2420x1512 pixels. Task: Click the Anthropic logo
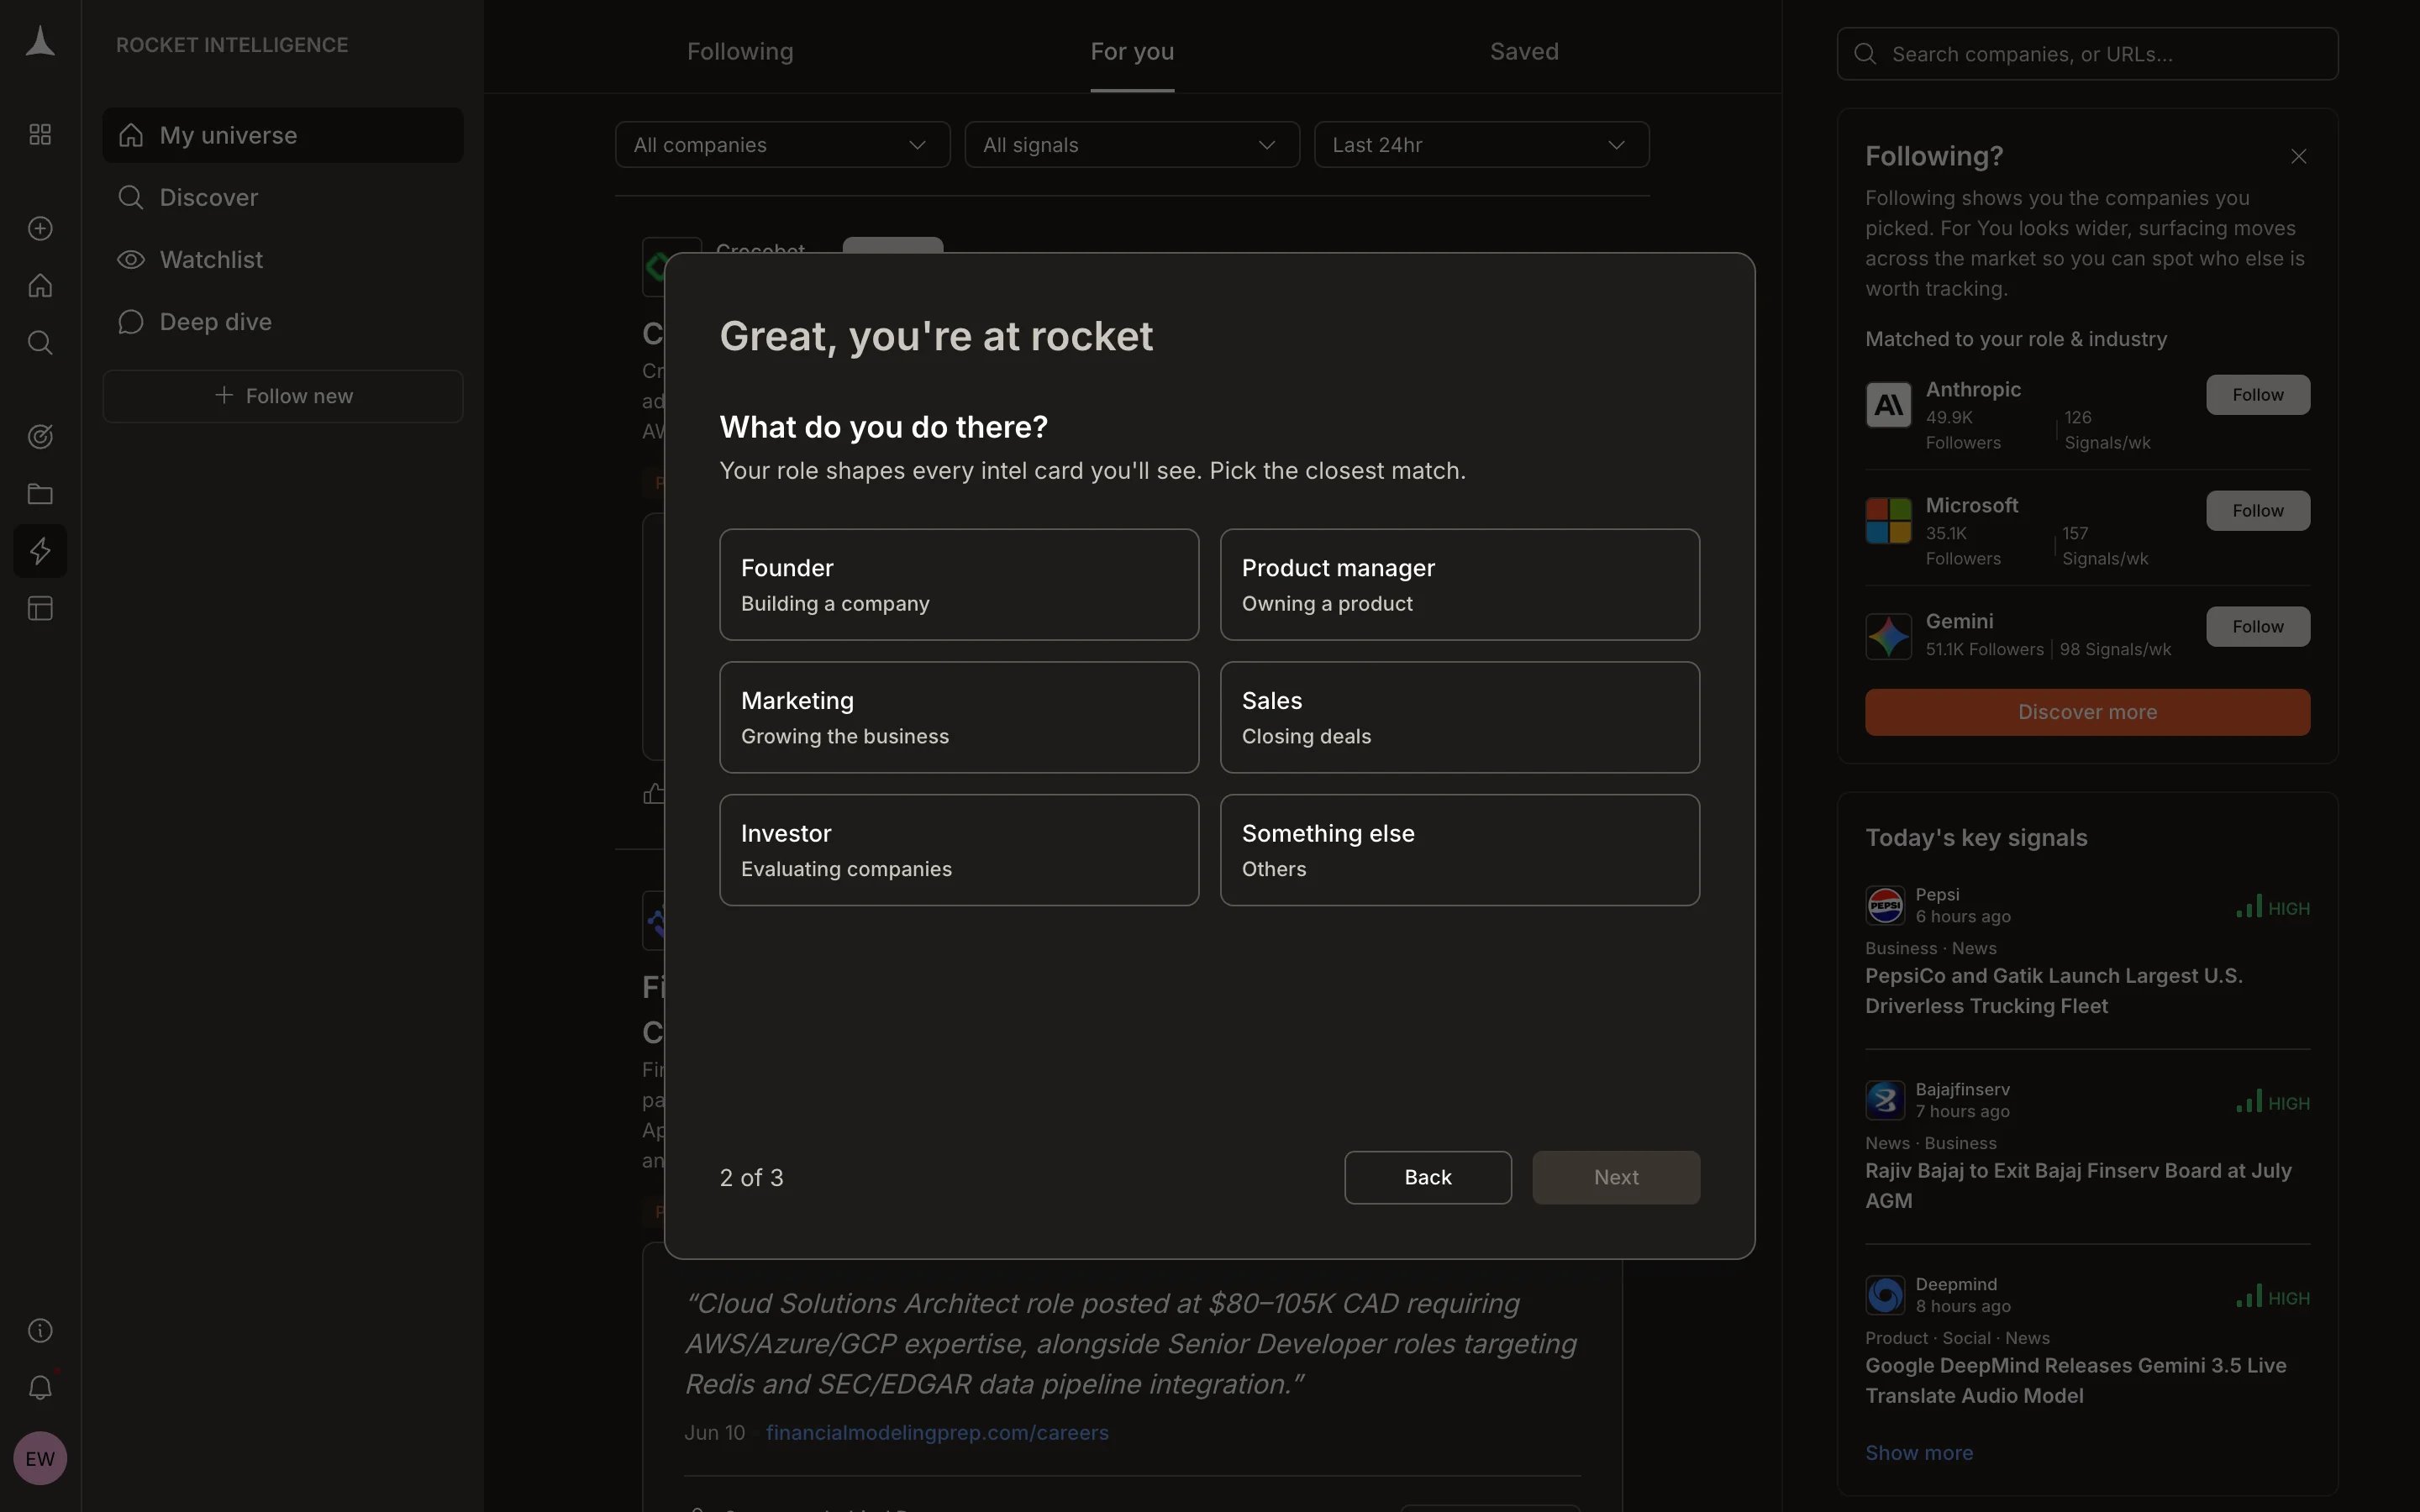tap(1888, 405)
